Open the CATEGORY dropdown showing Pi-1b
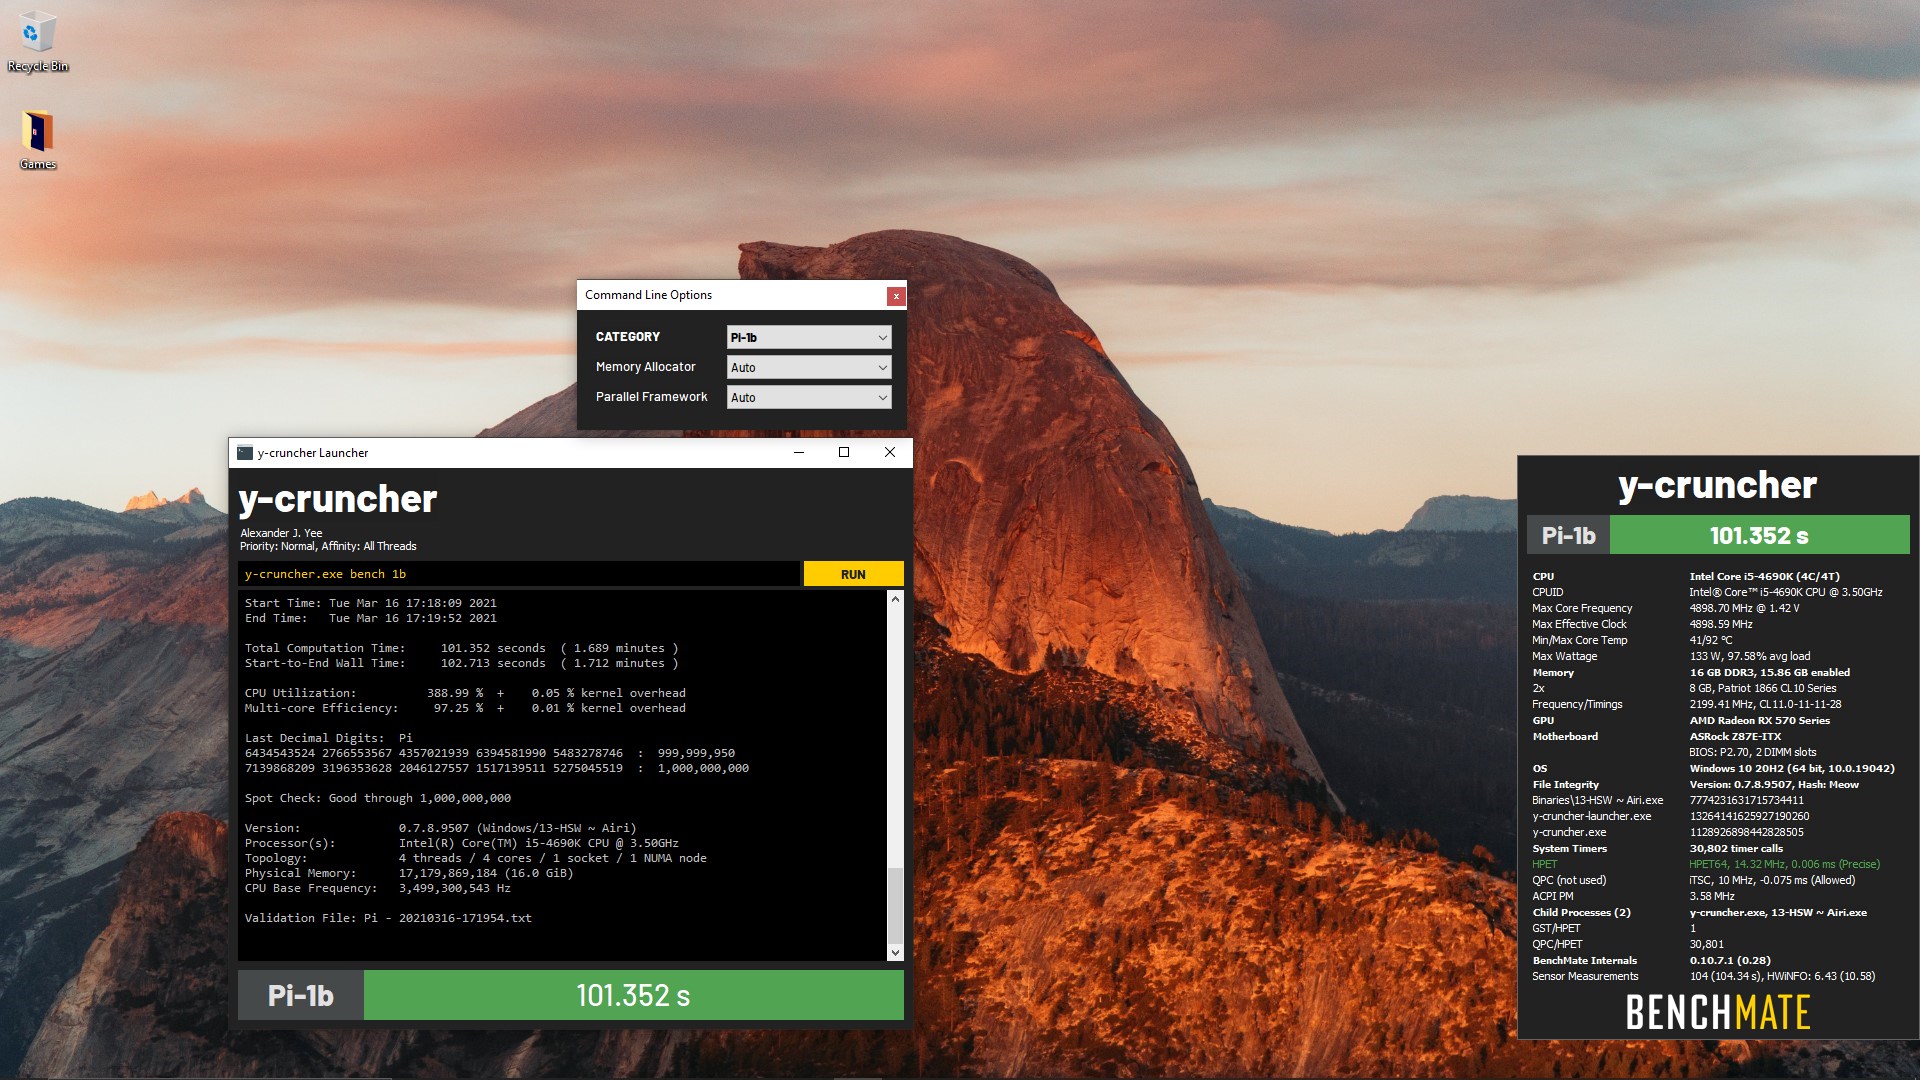 click(808, 338)
